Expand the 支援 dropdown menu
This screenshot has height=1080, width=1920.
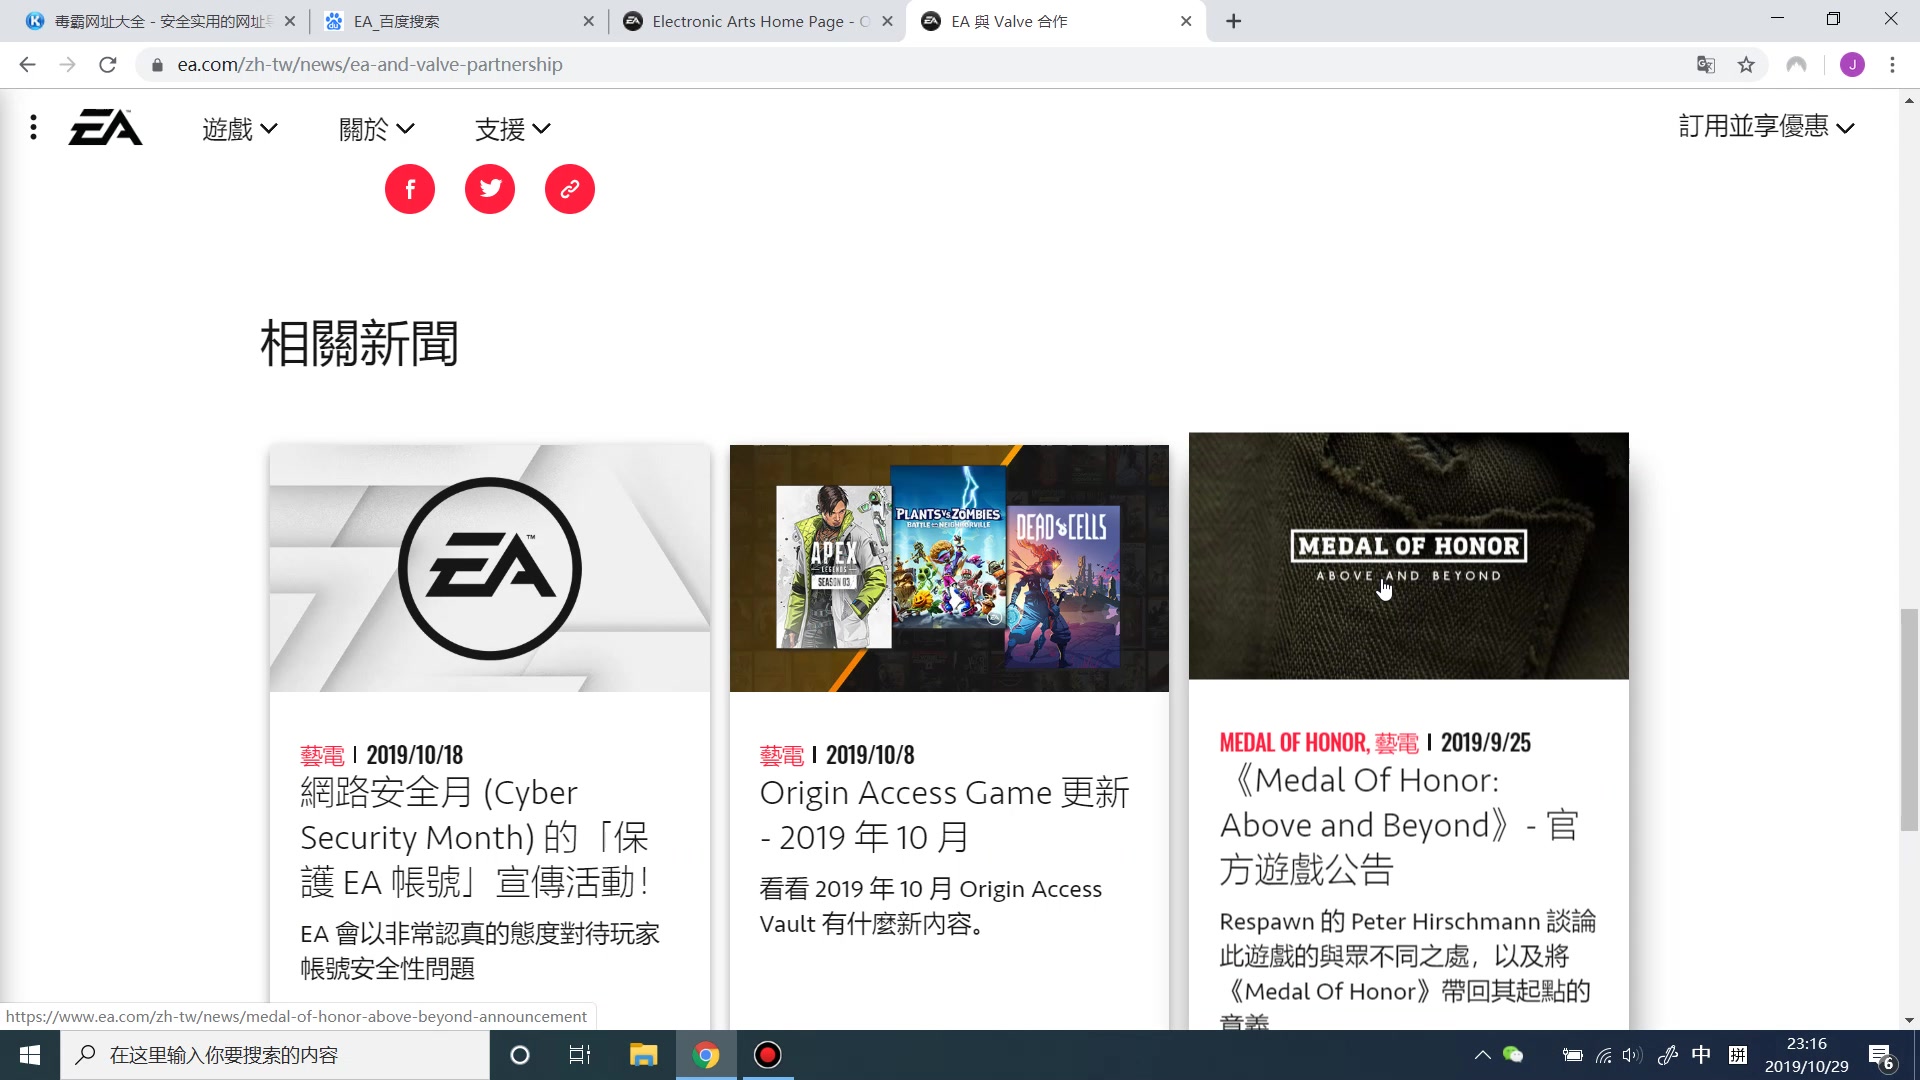pyautogui.click(x=512, y=129)
